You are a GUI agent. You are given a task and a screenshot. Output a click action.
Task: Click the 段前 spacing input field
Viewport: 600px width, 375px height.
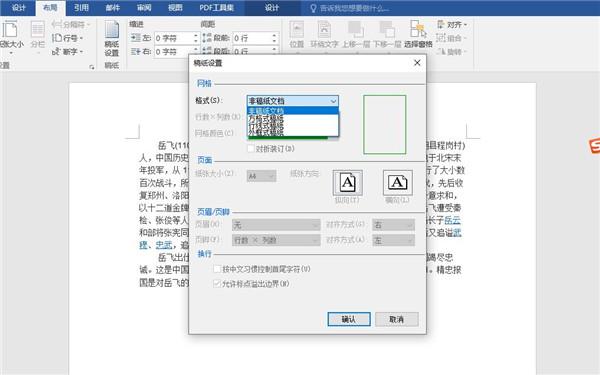(x=251, y=38)
